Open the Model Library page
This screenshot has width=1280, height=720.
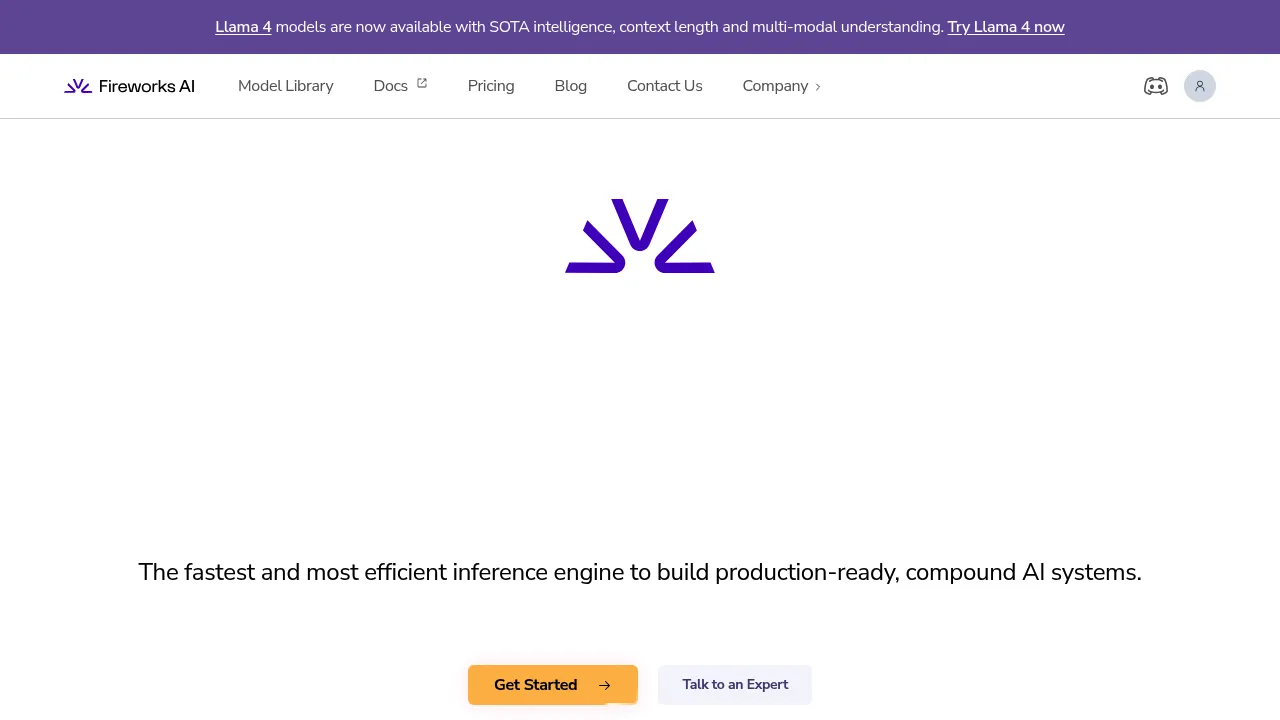tap(286, 86)
